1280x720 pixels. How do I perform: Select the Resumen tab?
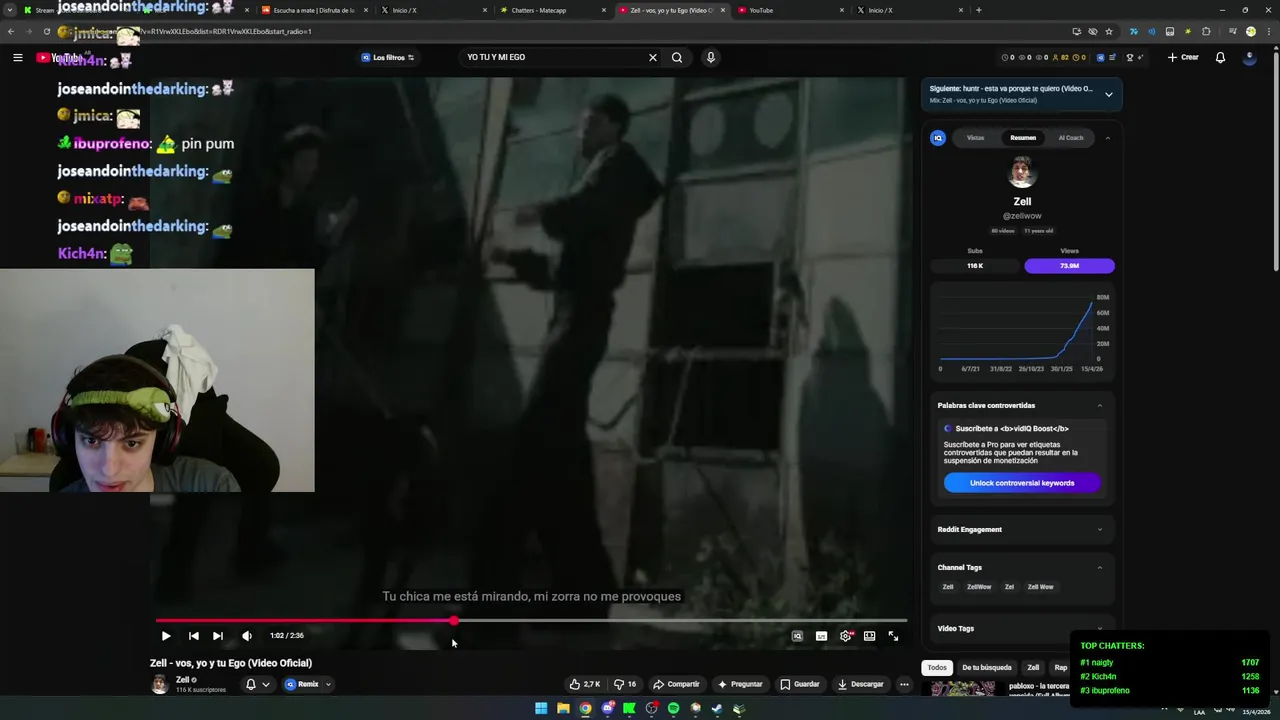point(1022,138)
